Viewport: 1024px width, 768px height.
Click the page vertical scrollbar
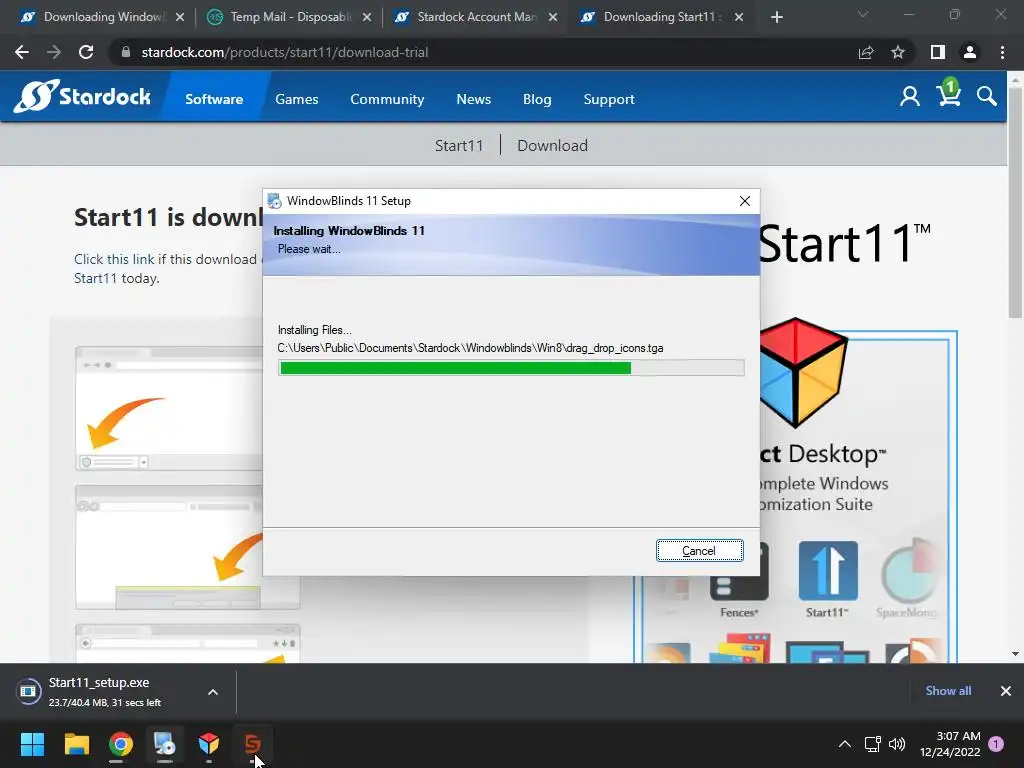[1015, 202]
